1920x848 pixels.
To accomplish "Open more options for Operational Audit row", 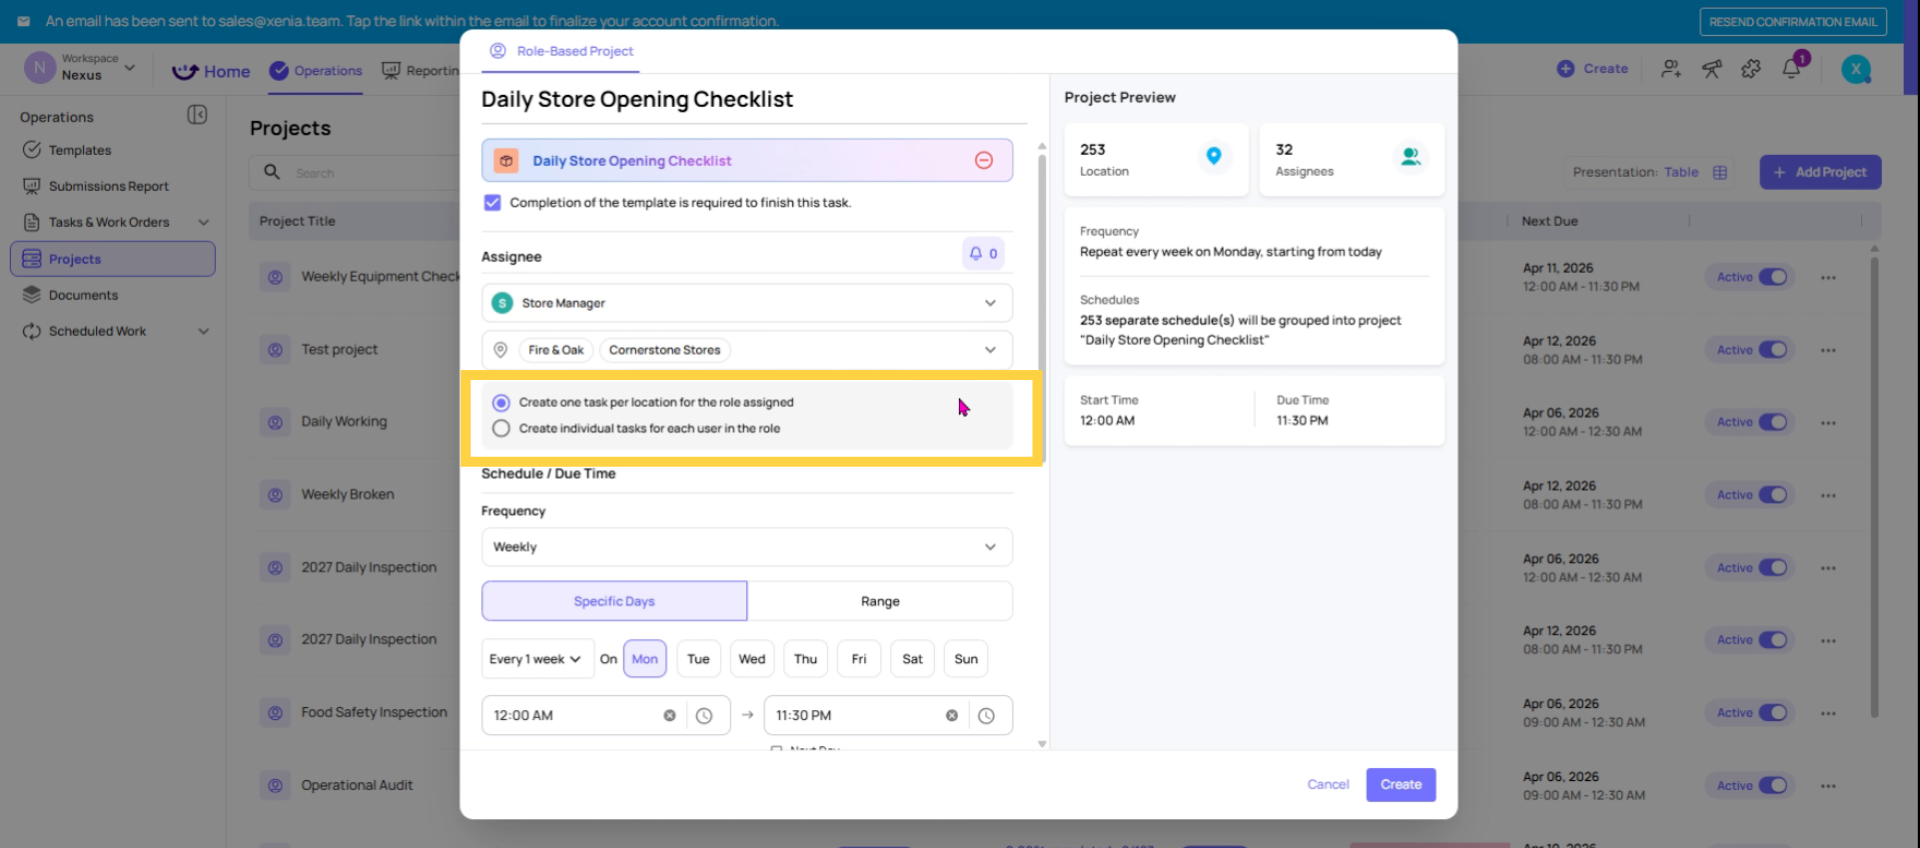I will (1828, 786).
